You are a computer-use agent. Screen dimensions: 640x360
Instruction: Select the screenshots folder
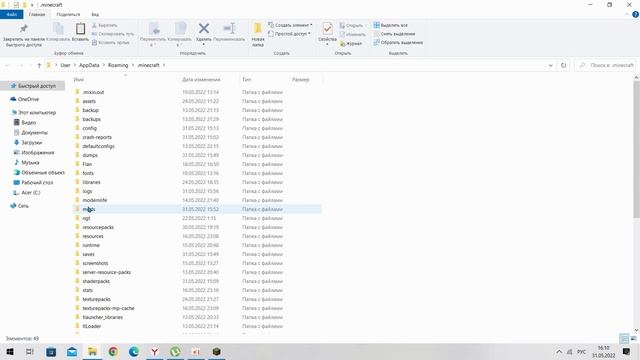(x=96, y=263)
